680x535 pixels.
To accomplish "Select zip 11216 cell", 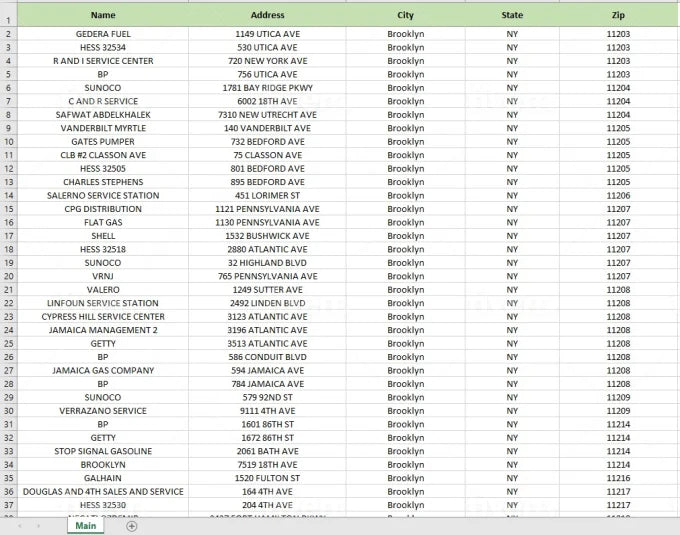I will 618,477.
